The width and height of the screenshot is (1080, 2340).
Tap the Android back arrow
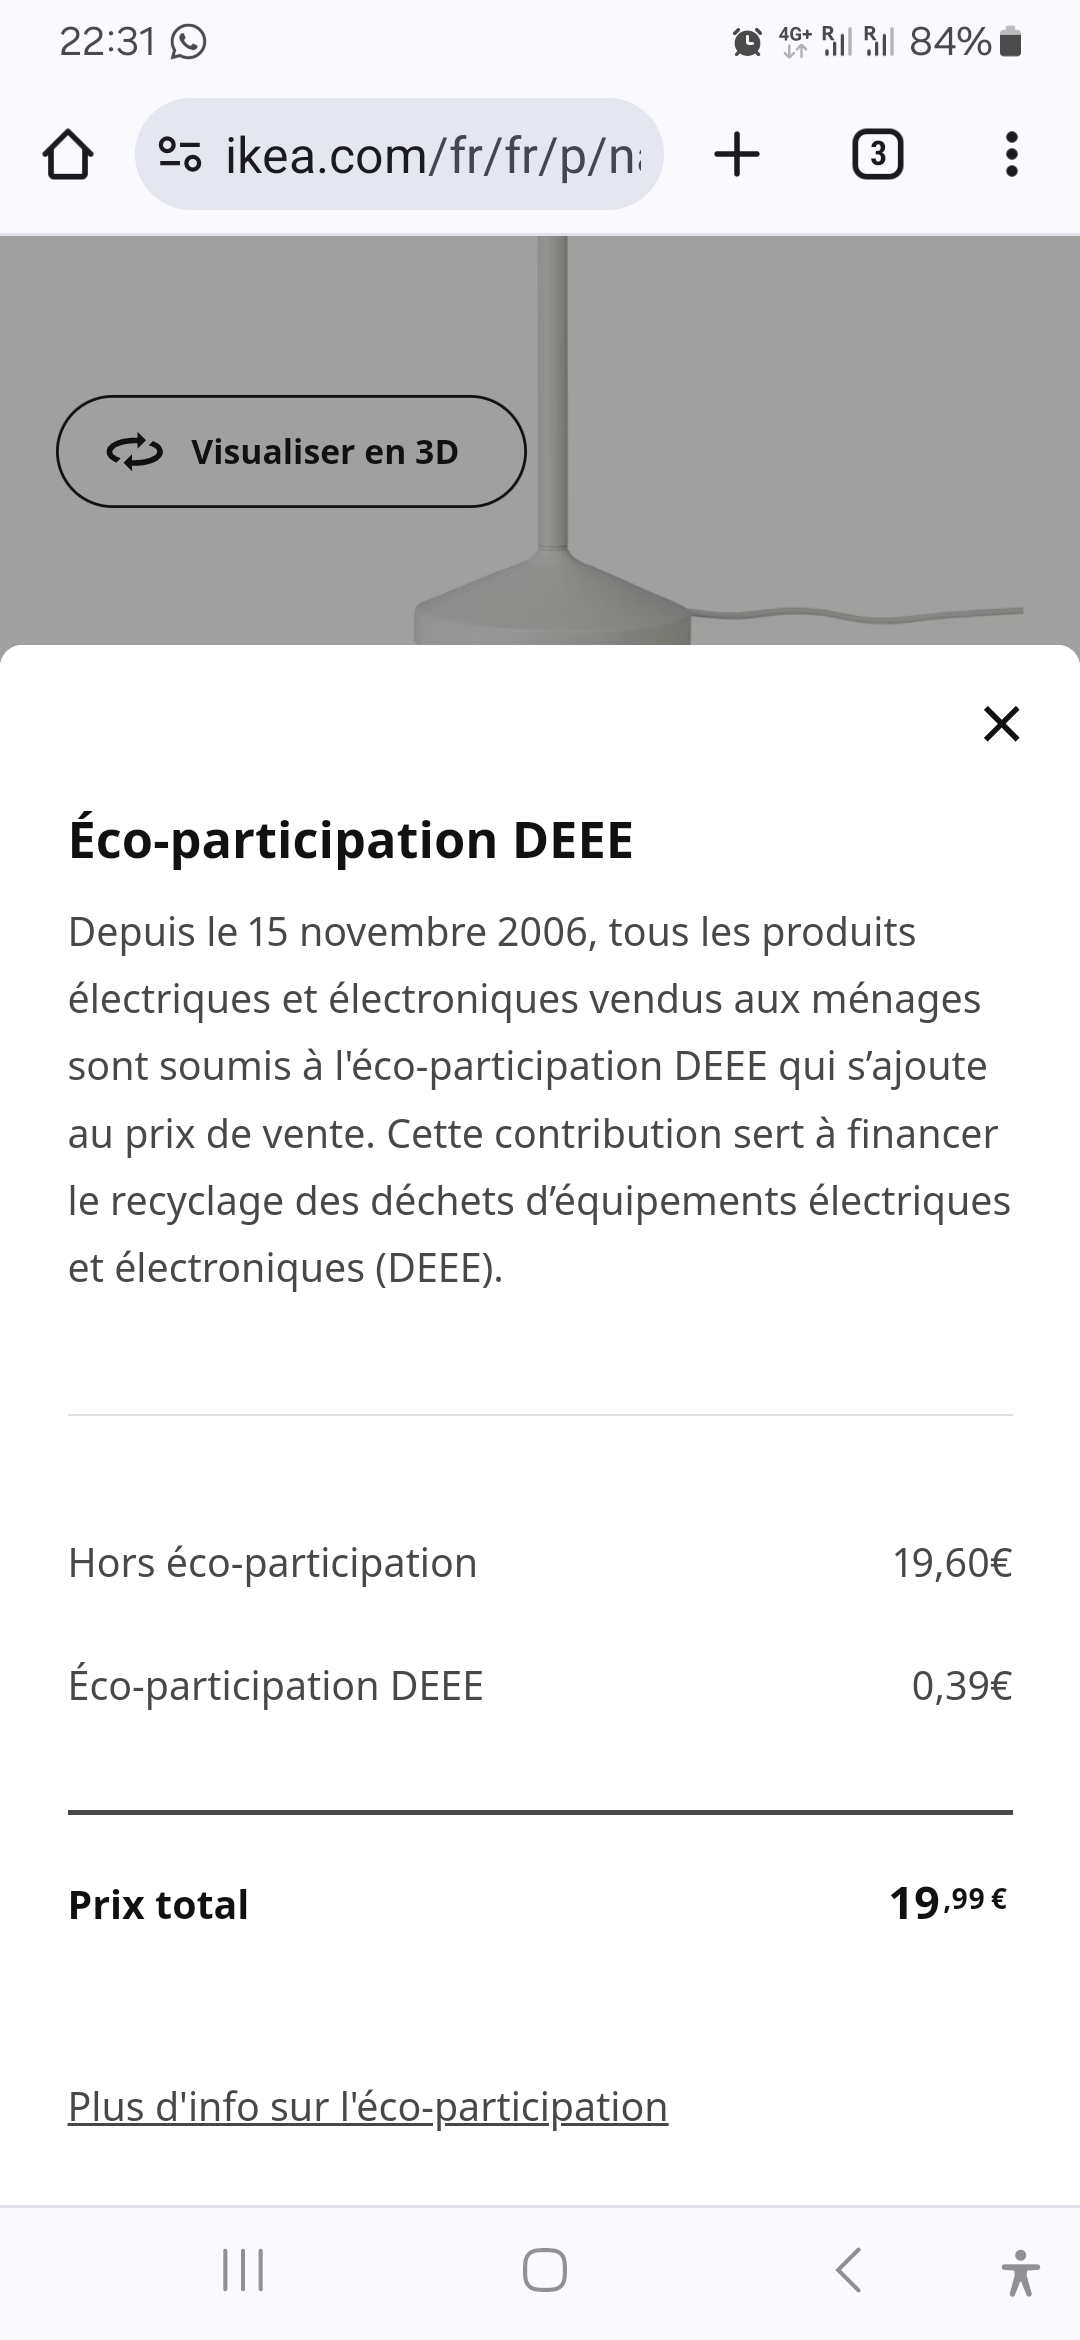pyautogui.click(x=848, y=2270)
